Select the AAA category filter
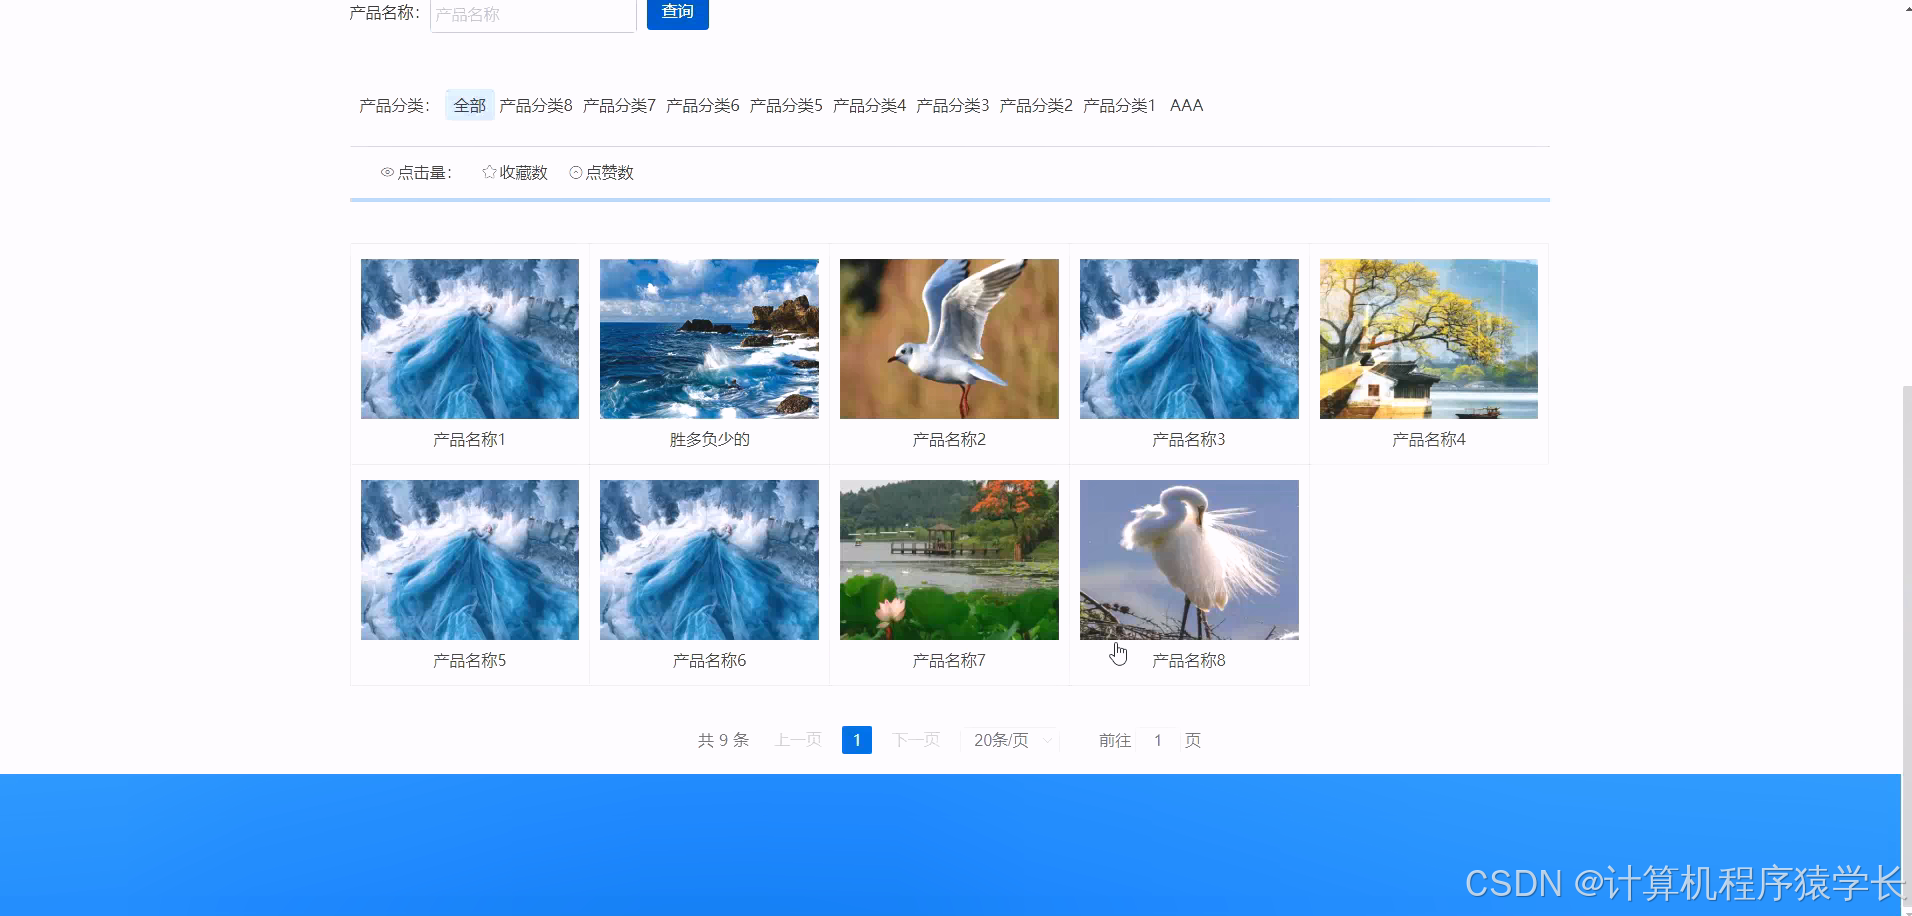1912x916 pixels. 1186,105
